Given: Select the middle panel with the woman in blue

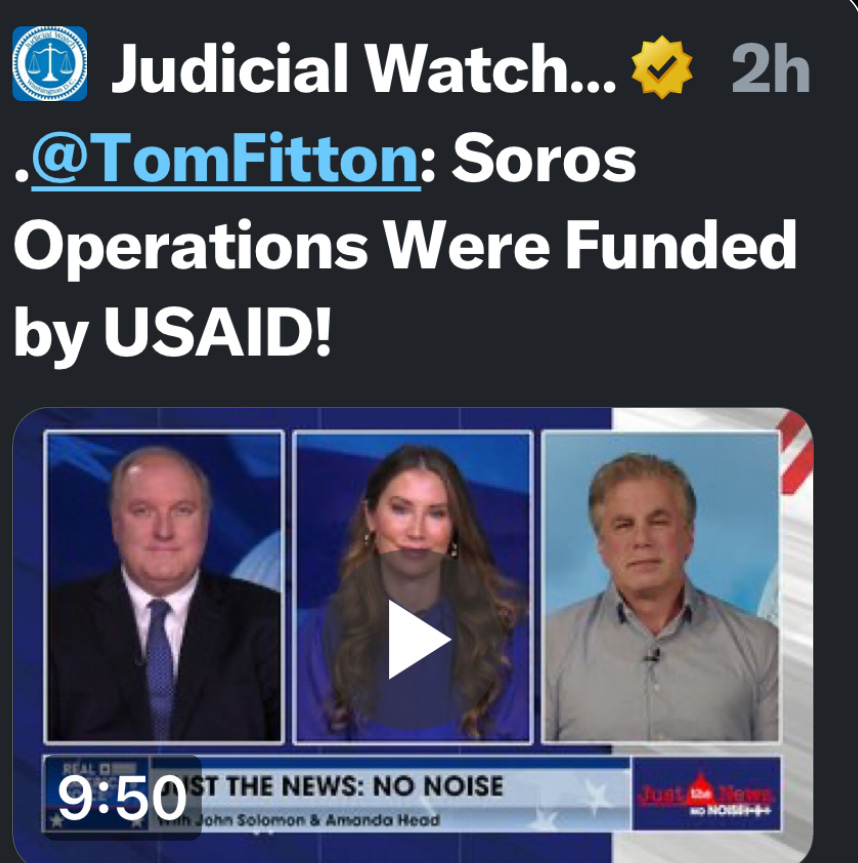Looking at the screenshot, I should [413, 587].
